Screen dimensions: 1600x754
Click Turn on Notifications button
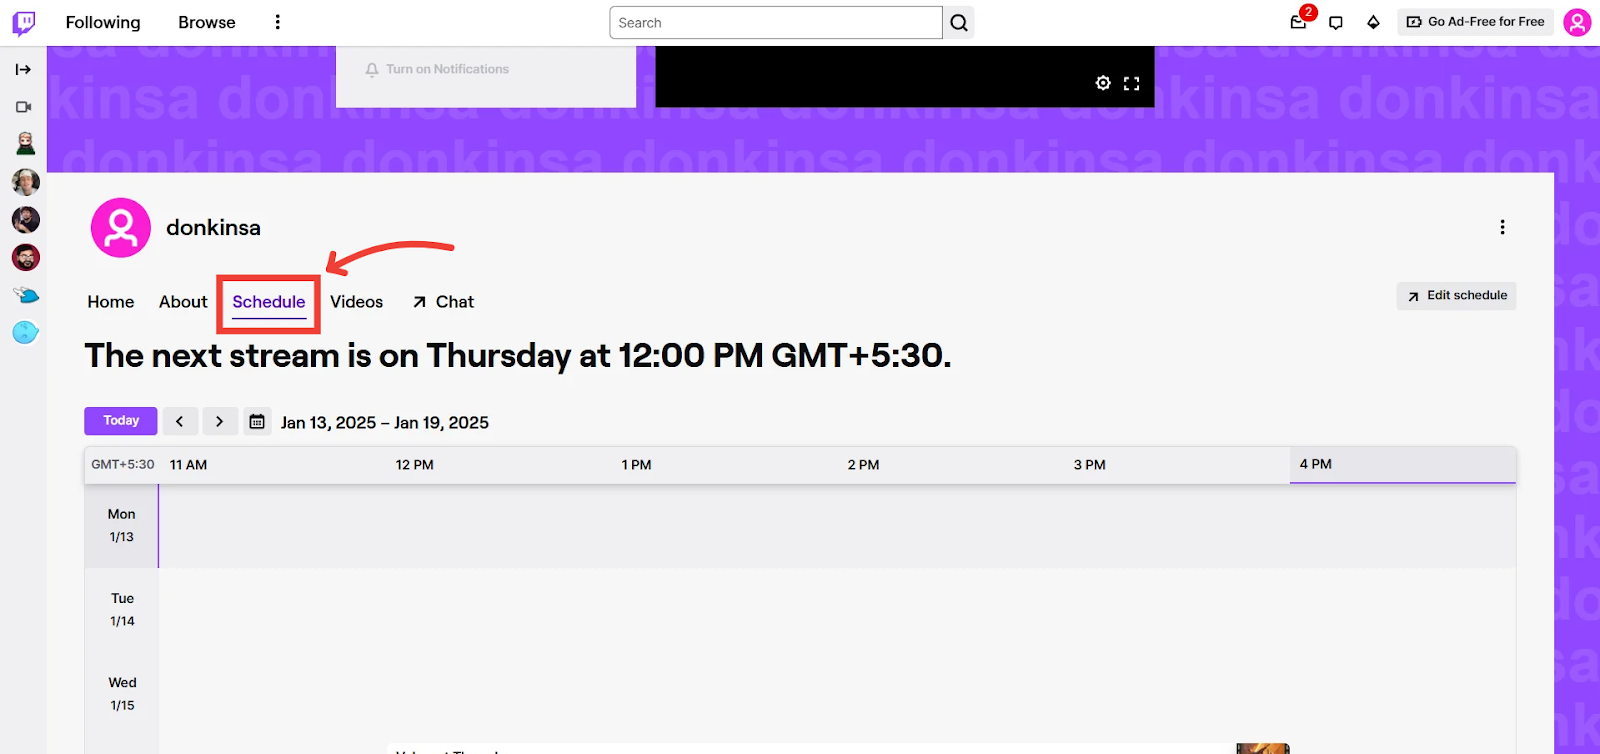[x=437, y=69]
